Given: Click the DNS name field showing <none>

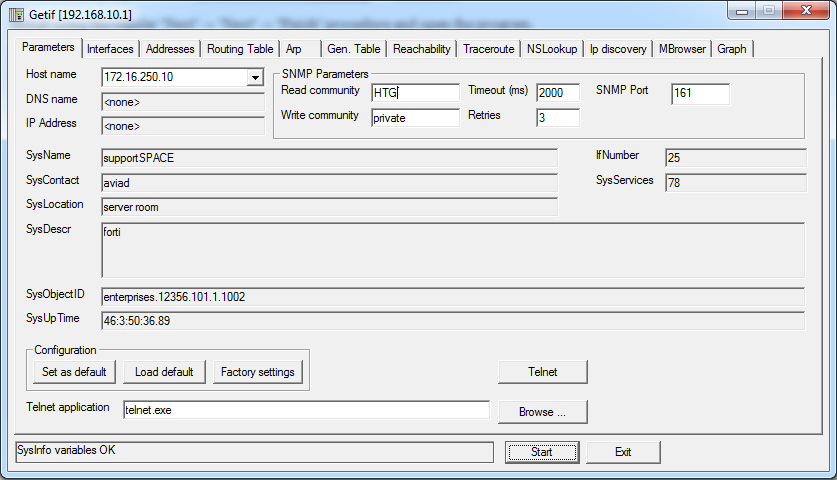Looking at the screenshot, I should [183, 102].
